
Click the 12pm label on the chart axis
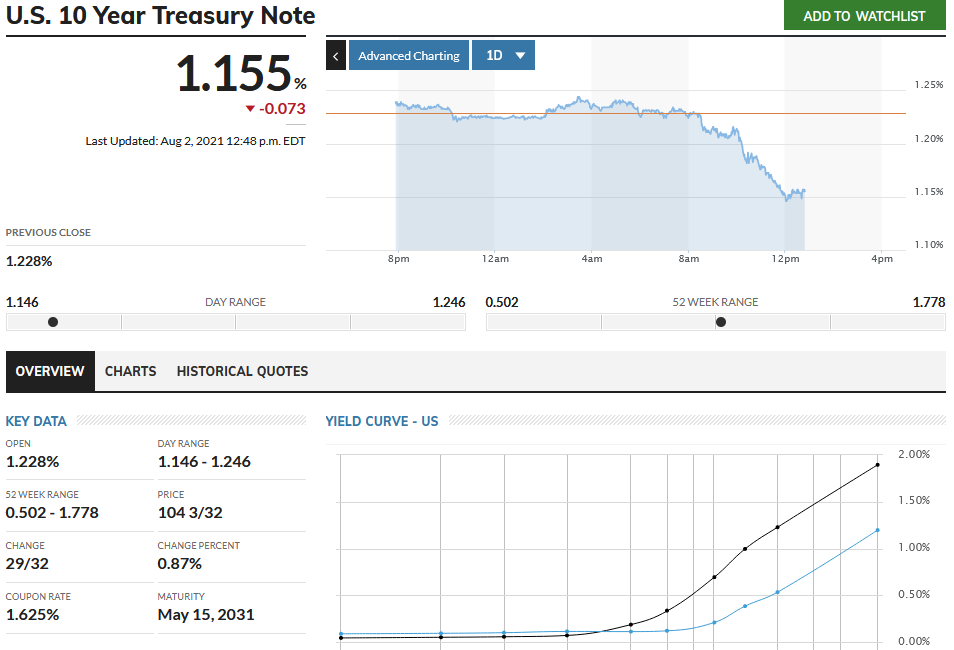785,259
